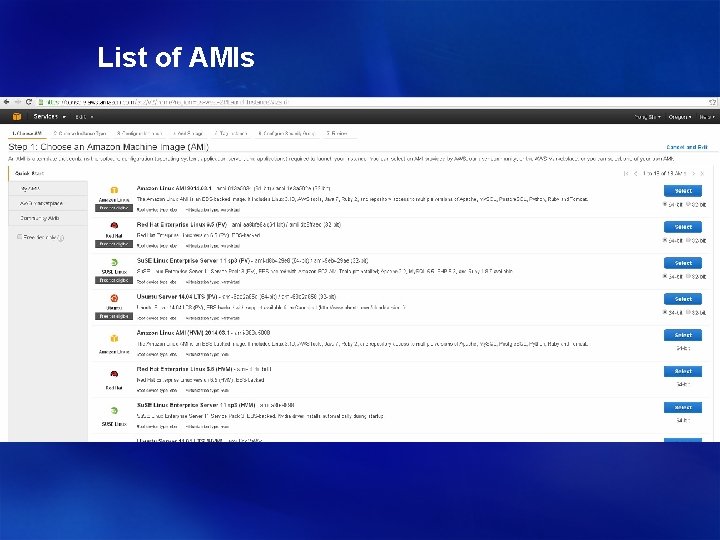Go to previous page of AMI list
The image size is (720, 540).
[x=636, y=174]
